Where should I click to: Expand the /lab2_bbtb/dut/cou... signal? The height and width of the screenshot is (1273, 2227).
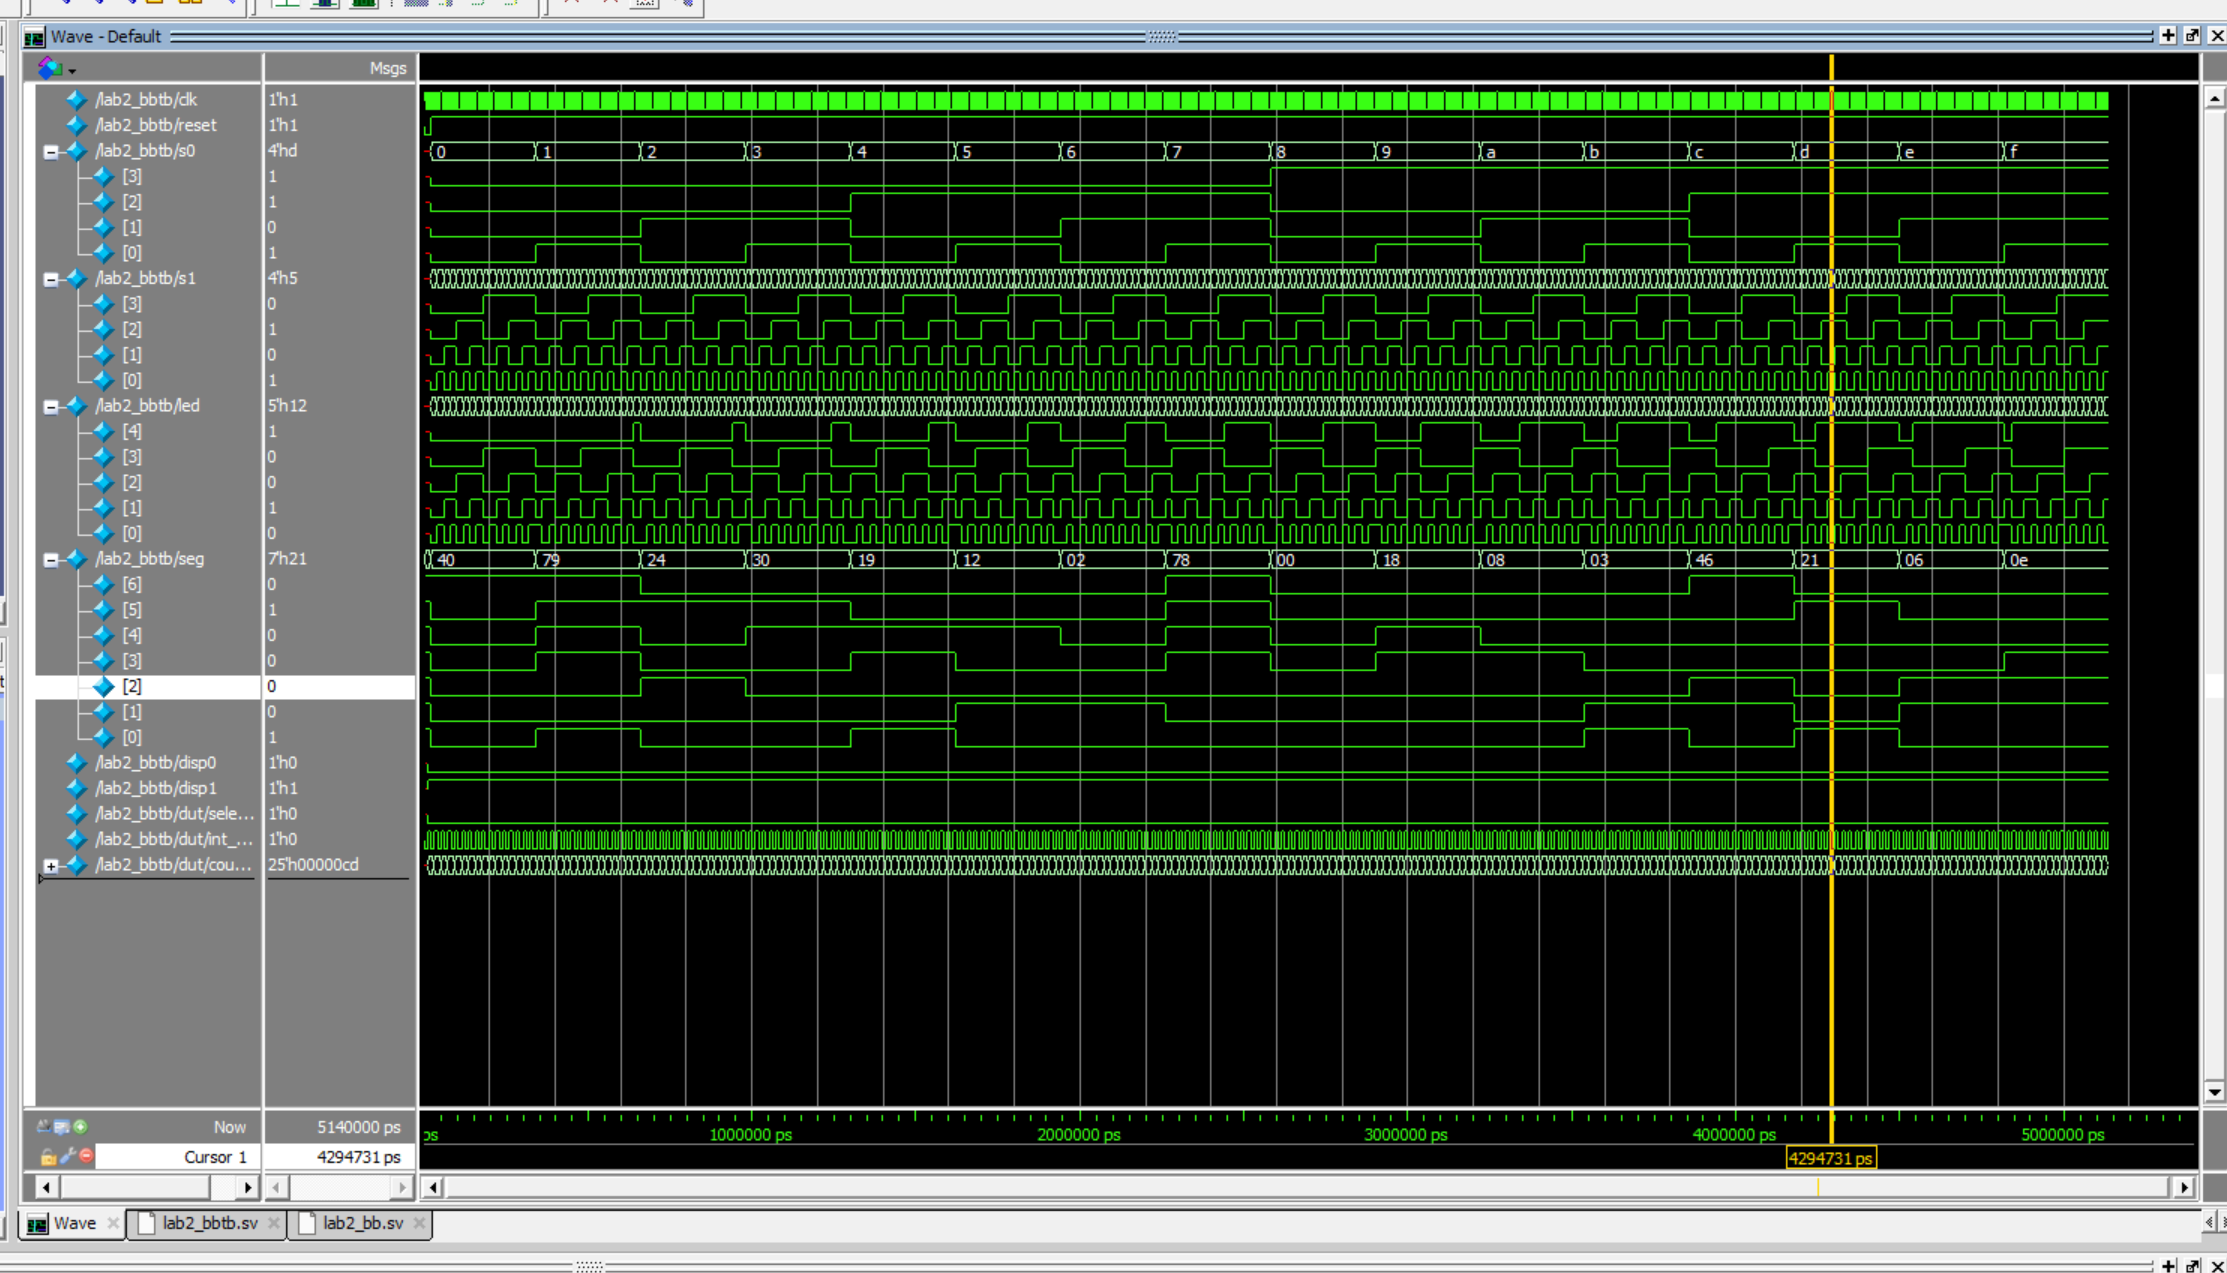point(51,866)
